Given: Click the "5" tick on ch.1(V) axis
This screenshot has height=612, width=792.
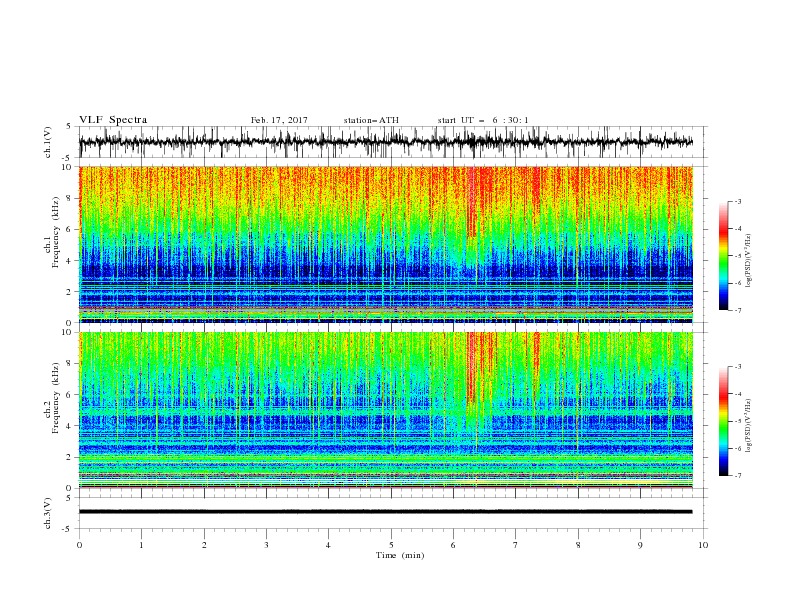Looking at the screenshot, I should pos(69,126).
